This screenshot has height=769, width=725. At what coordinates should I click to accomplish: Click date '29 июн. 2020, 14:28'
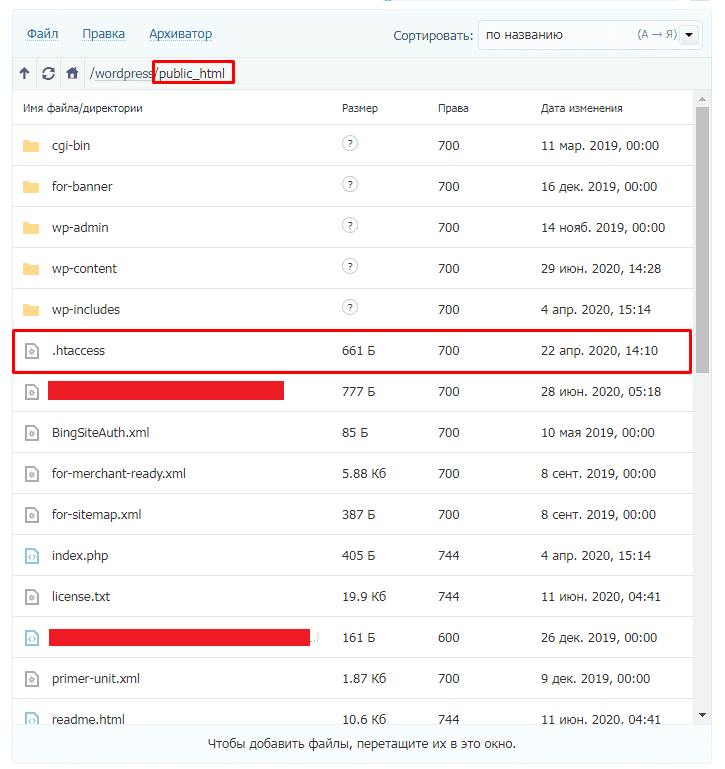(601, 269)
